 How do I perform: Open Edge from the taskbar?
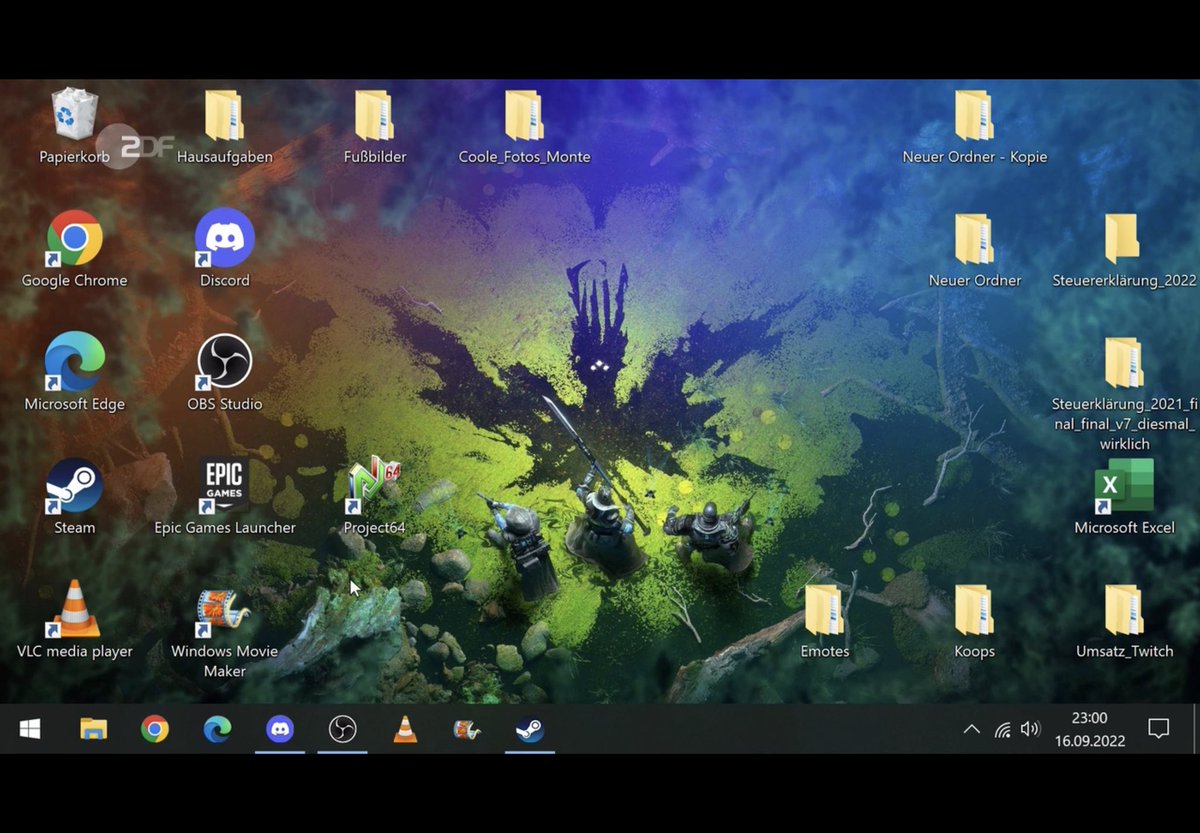[217, 730]
